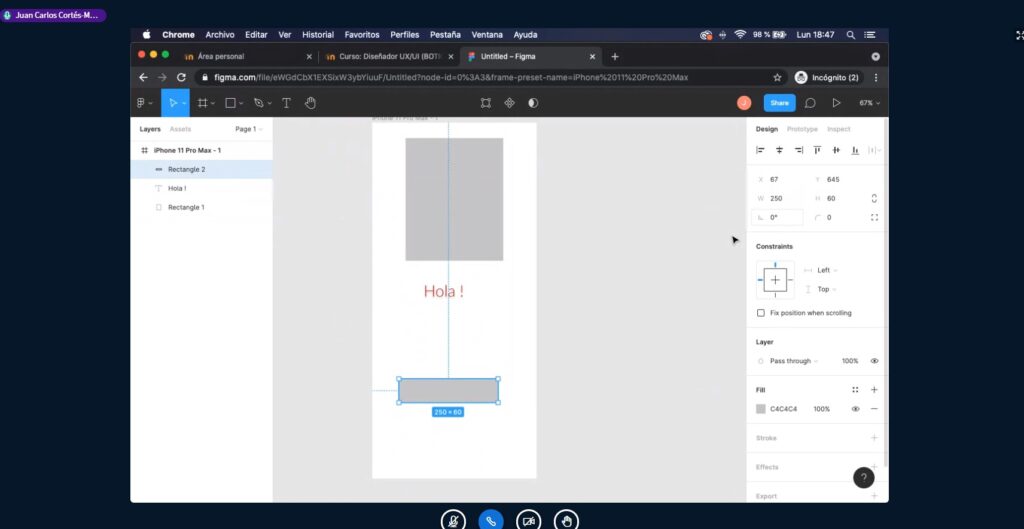This screenshot has width=1024, height=529.
Task: Add a stroke with plus icon
Action: click(x=874, y=438)
